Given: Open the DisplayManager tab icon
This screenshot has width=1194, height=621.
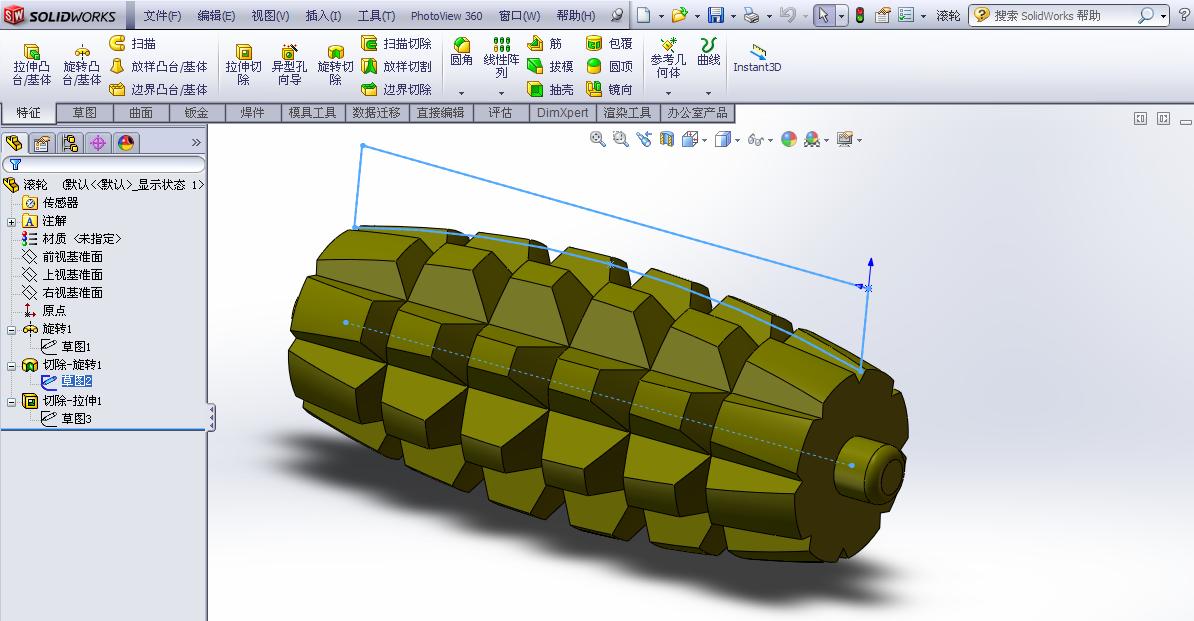Looking at the screenshot, I should (x=126, y=143).
